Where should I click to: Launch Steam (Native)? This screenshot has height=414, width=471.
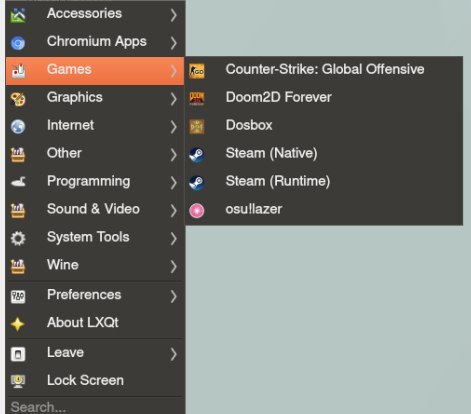(324, 155)
